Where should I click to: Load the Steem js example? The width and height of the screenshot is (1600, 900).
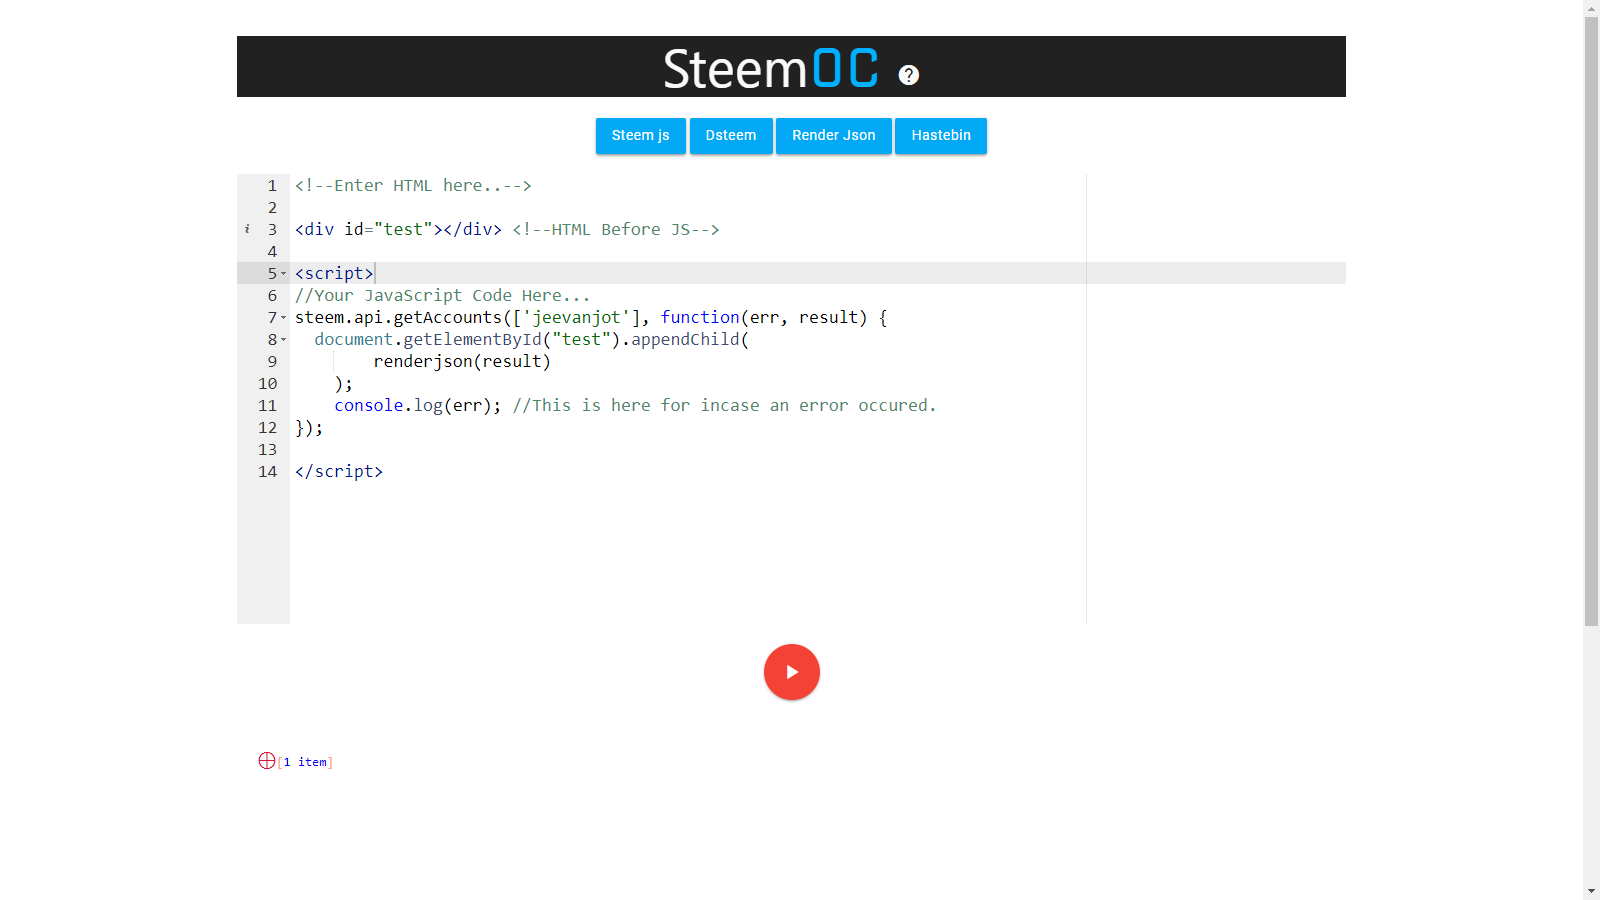tap(641, 136)
